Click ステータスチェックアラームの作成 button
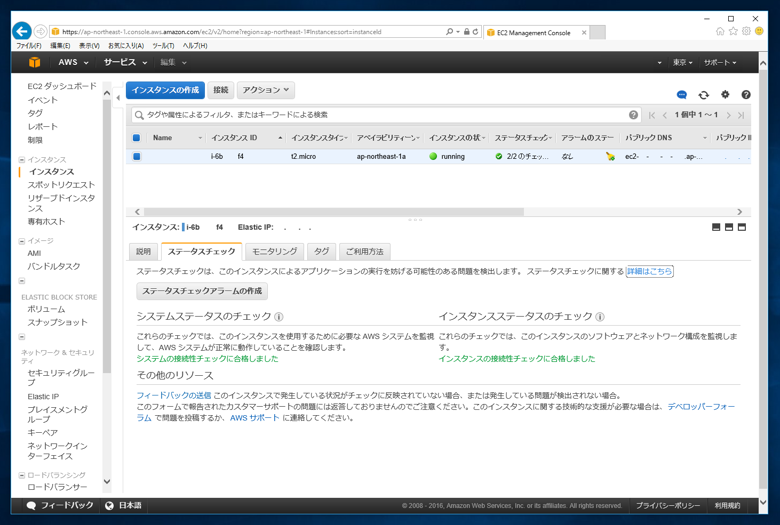This screenshot has height=525, width=780. [202, 291]
